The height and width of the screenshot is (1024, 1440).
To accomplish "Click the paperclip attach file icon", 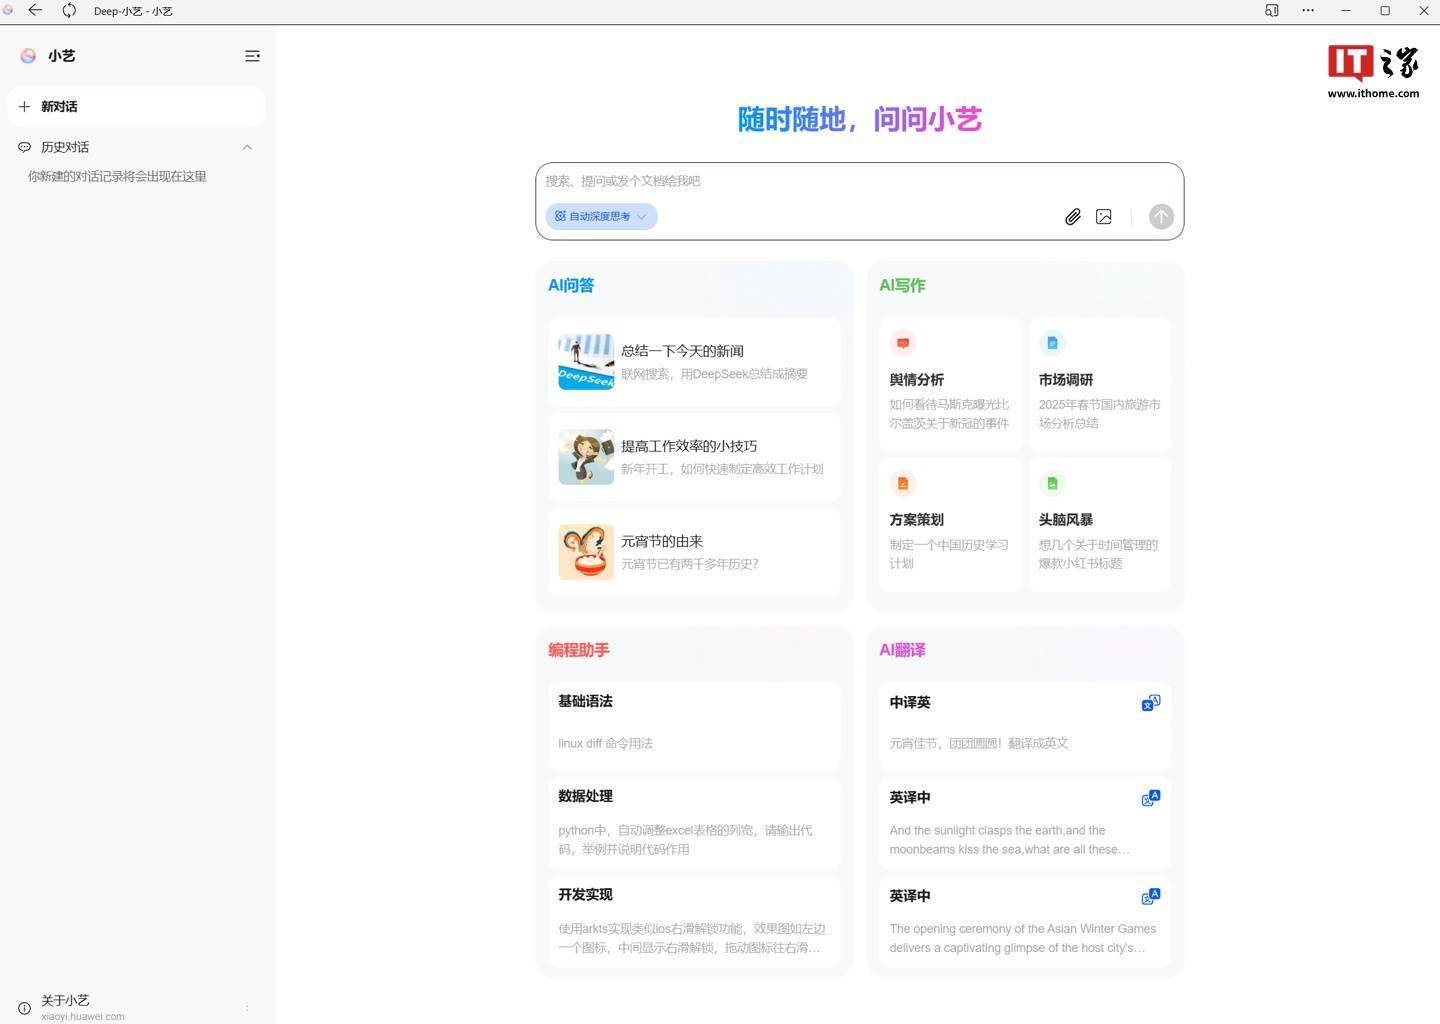I will coord(1072,217).
